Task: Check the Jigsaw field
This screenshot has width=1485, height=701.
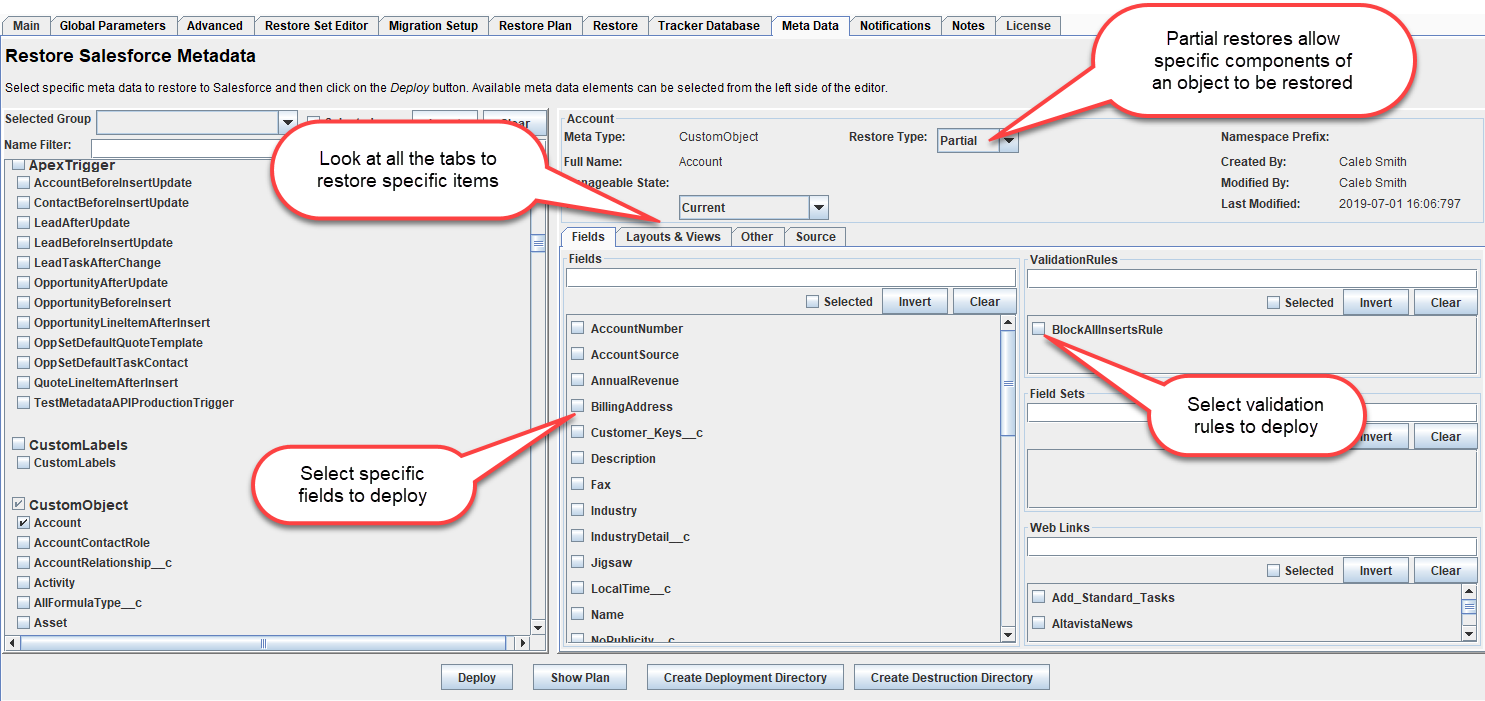Action: tap(578, 563)
